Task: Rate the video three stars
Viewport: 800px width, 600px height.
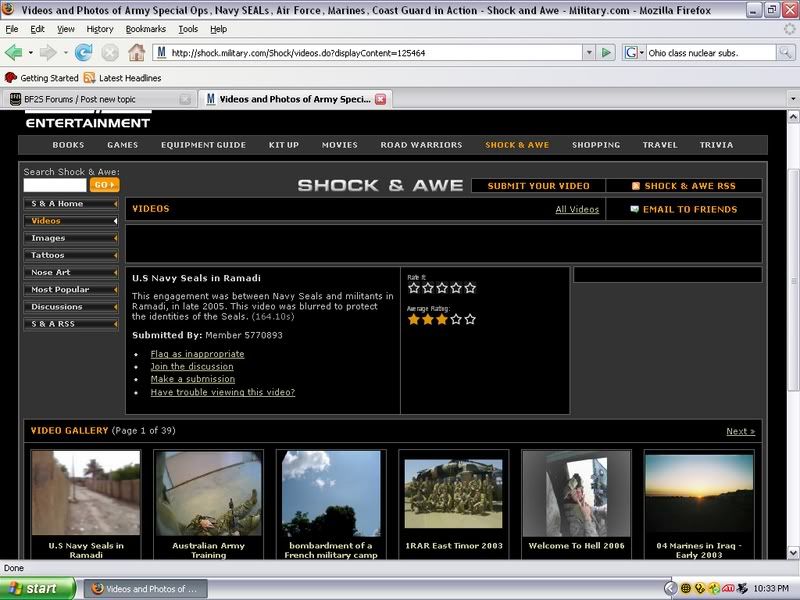Action: point(442,288)
